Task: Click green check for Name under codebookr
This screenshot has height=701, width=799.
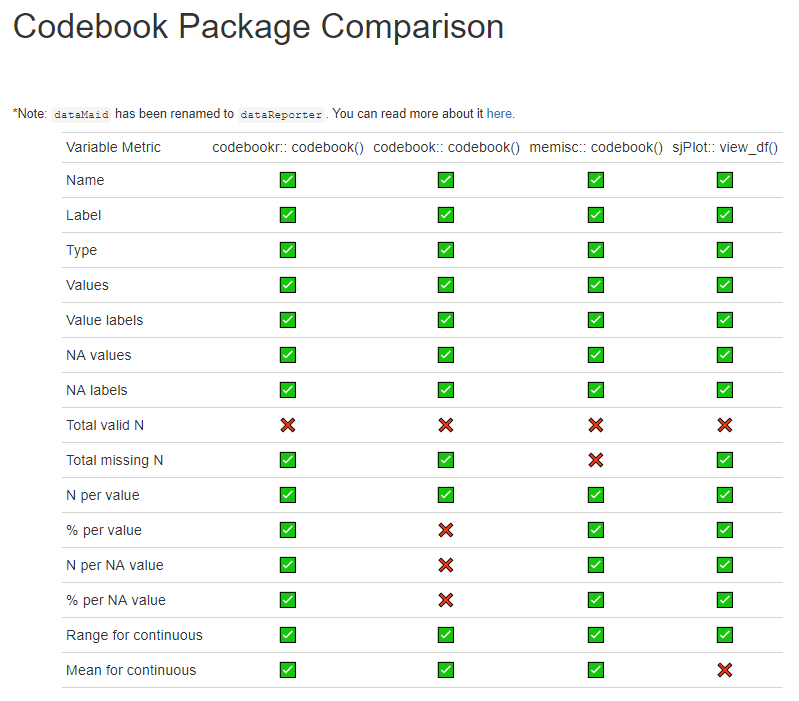Action: point(288,180)
